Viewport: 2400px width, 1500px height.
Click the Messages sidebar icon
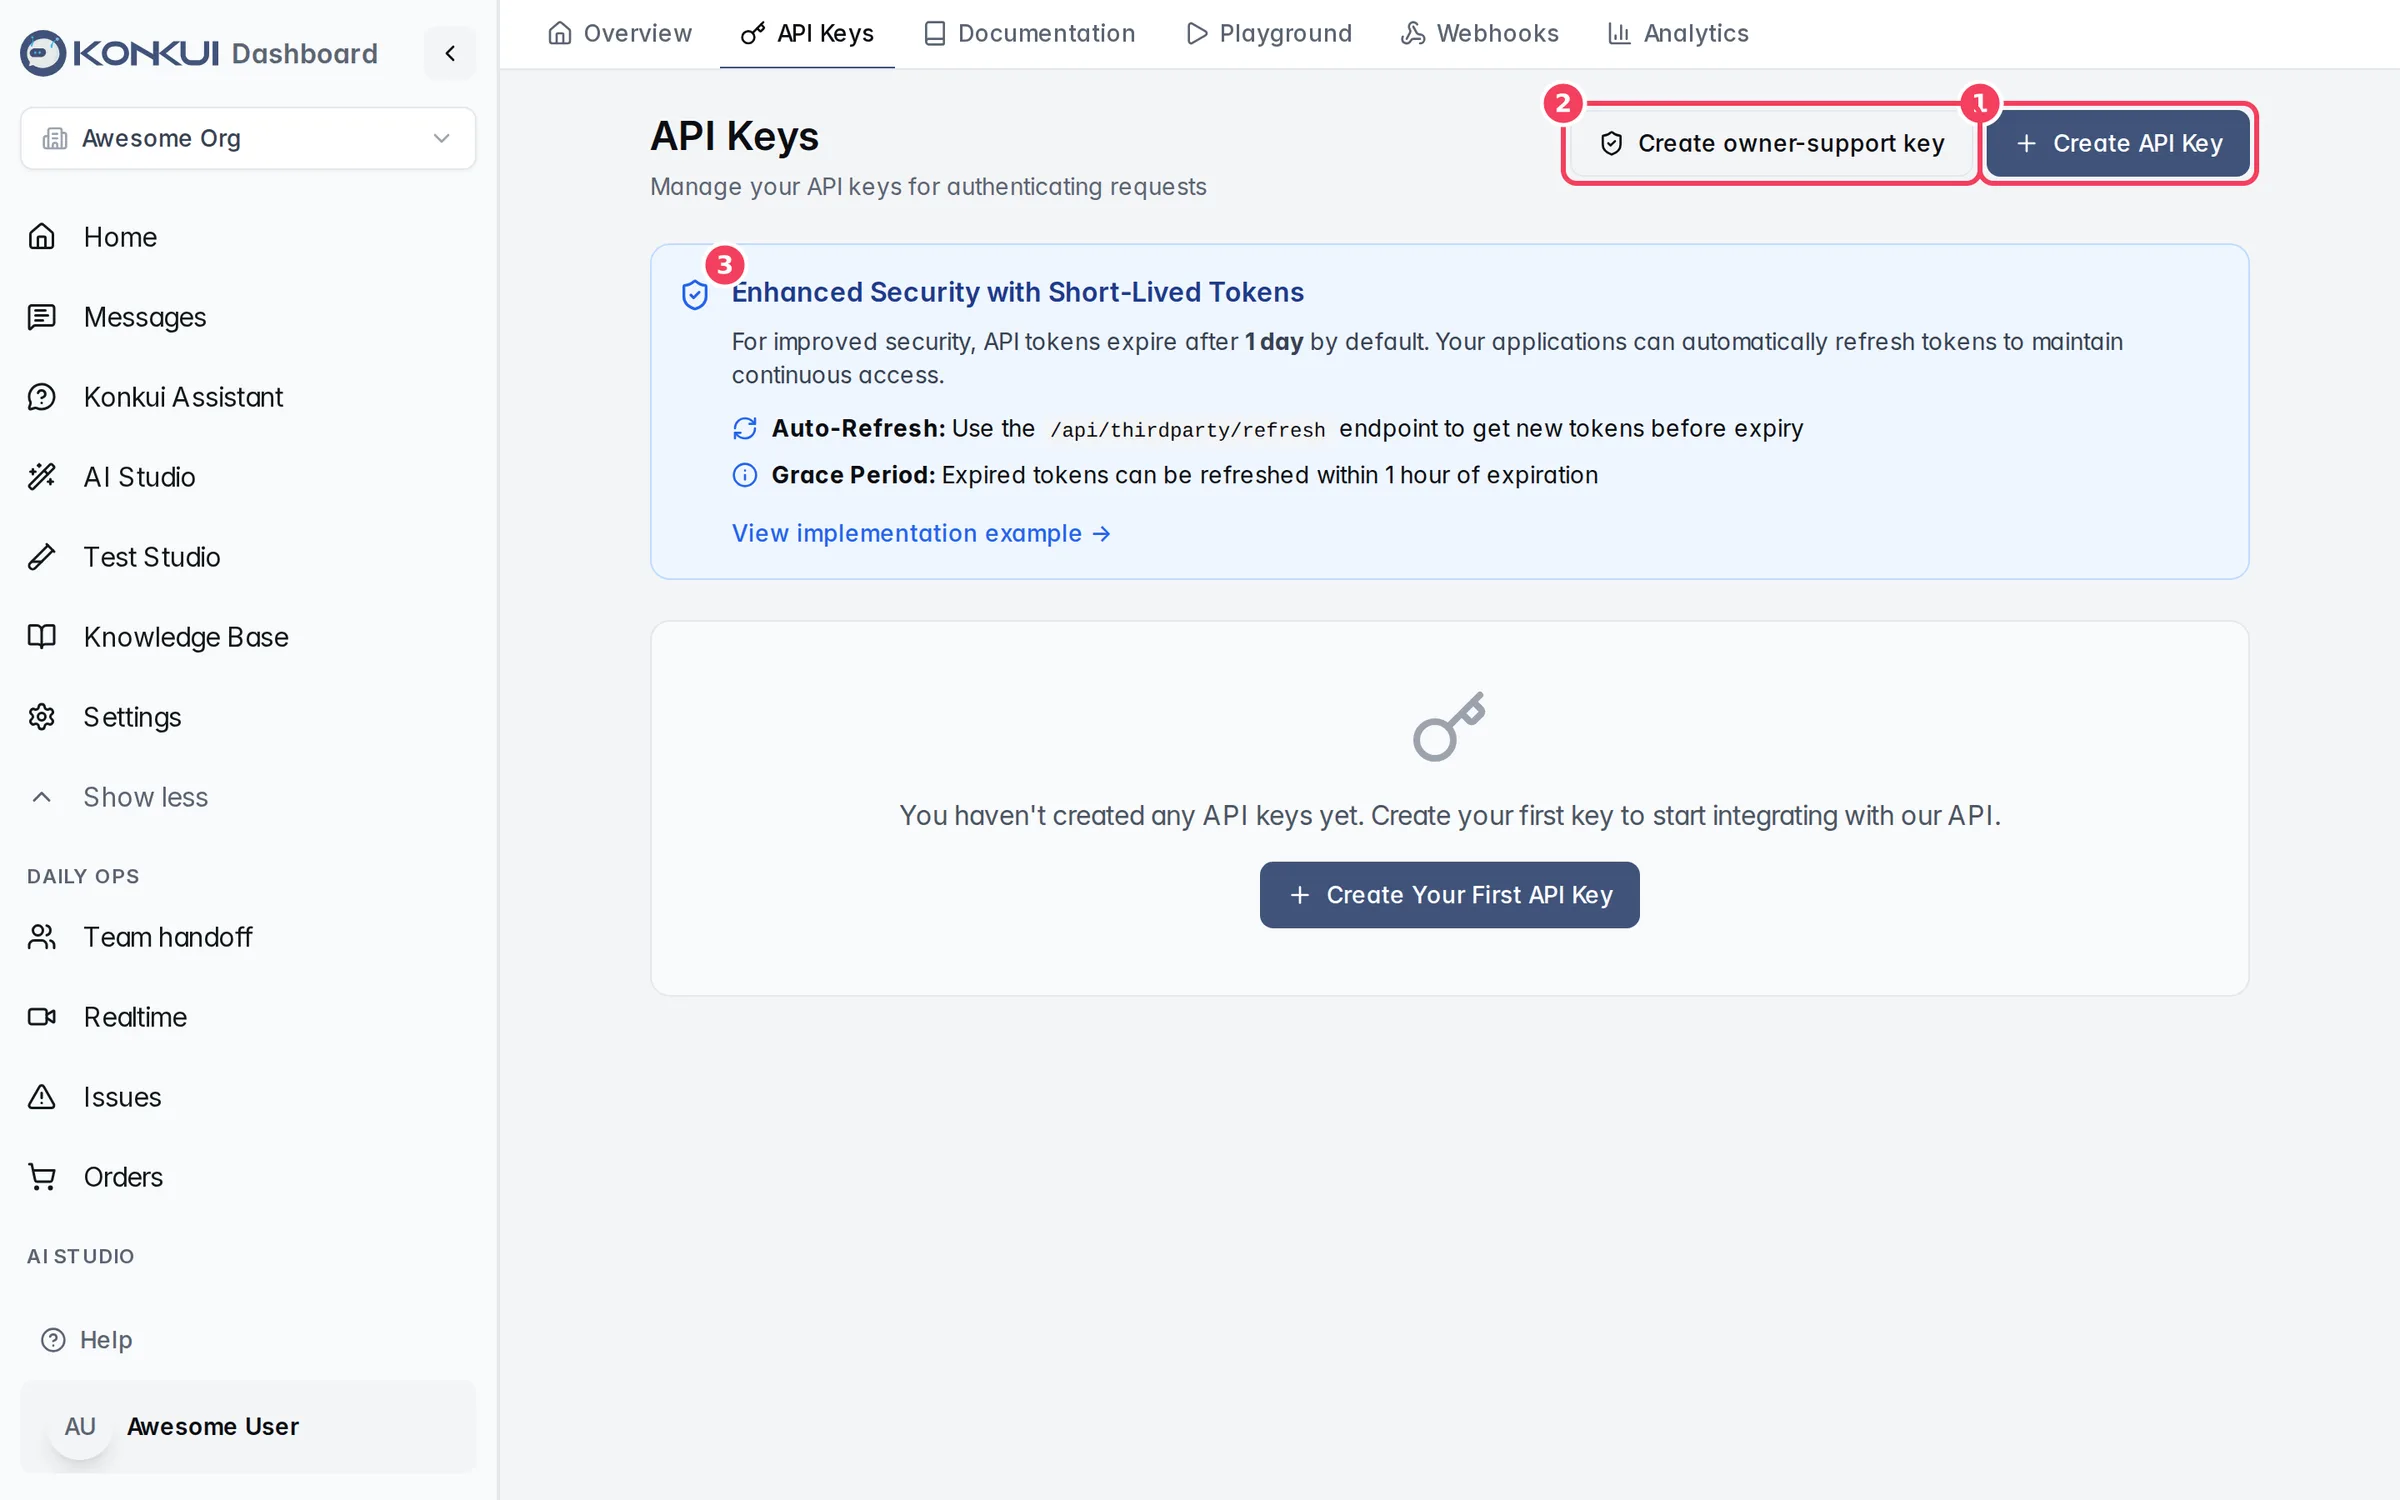point(41,317)
